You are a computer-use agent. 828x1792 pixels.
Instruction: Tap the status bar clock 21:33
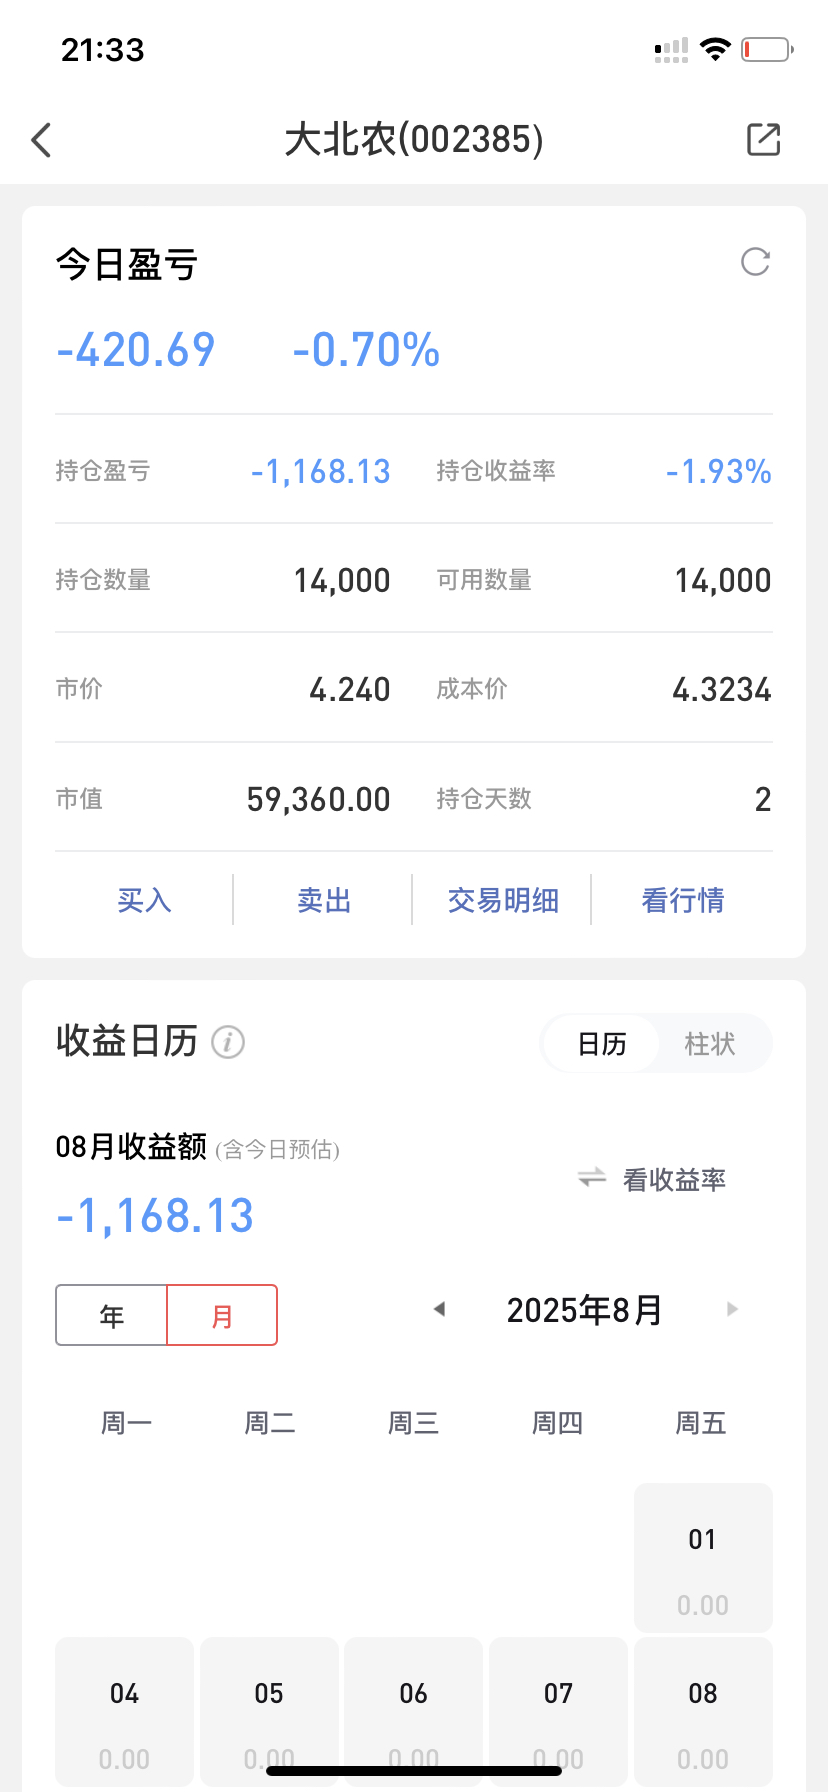coord(103,49)
